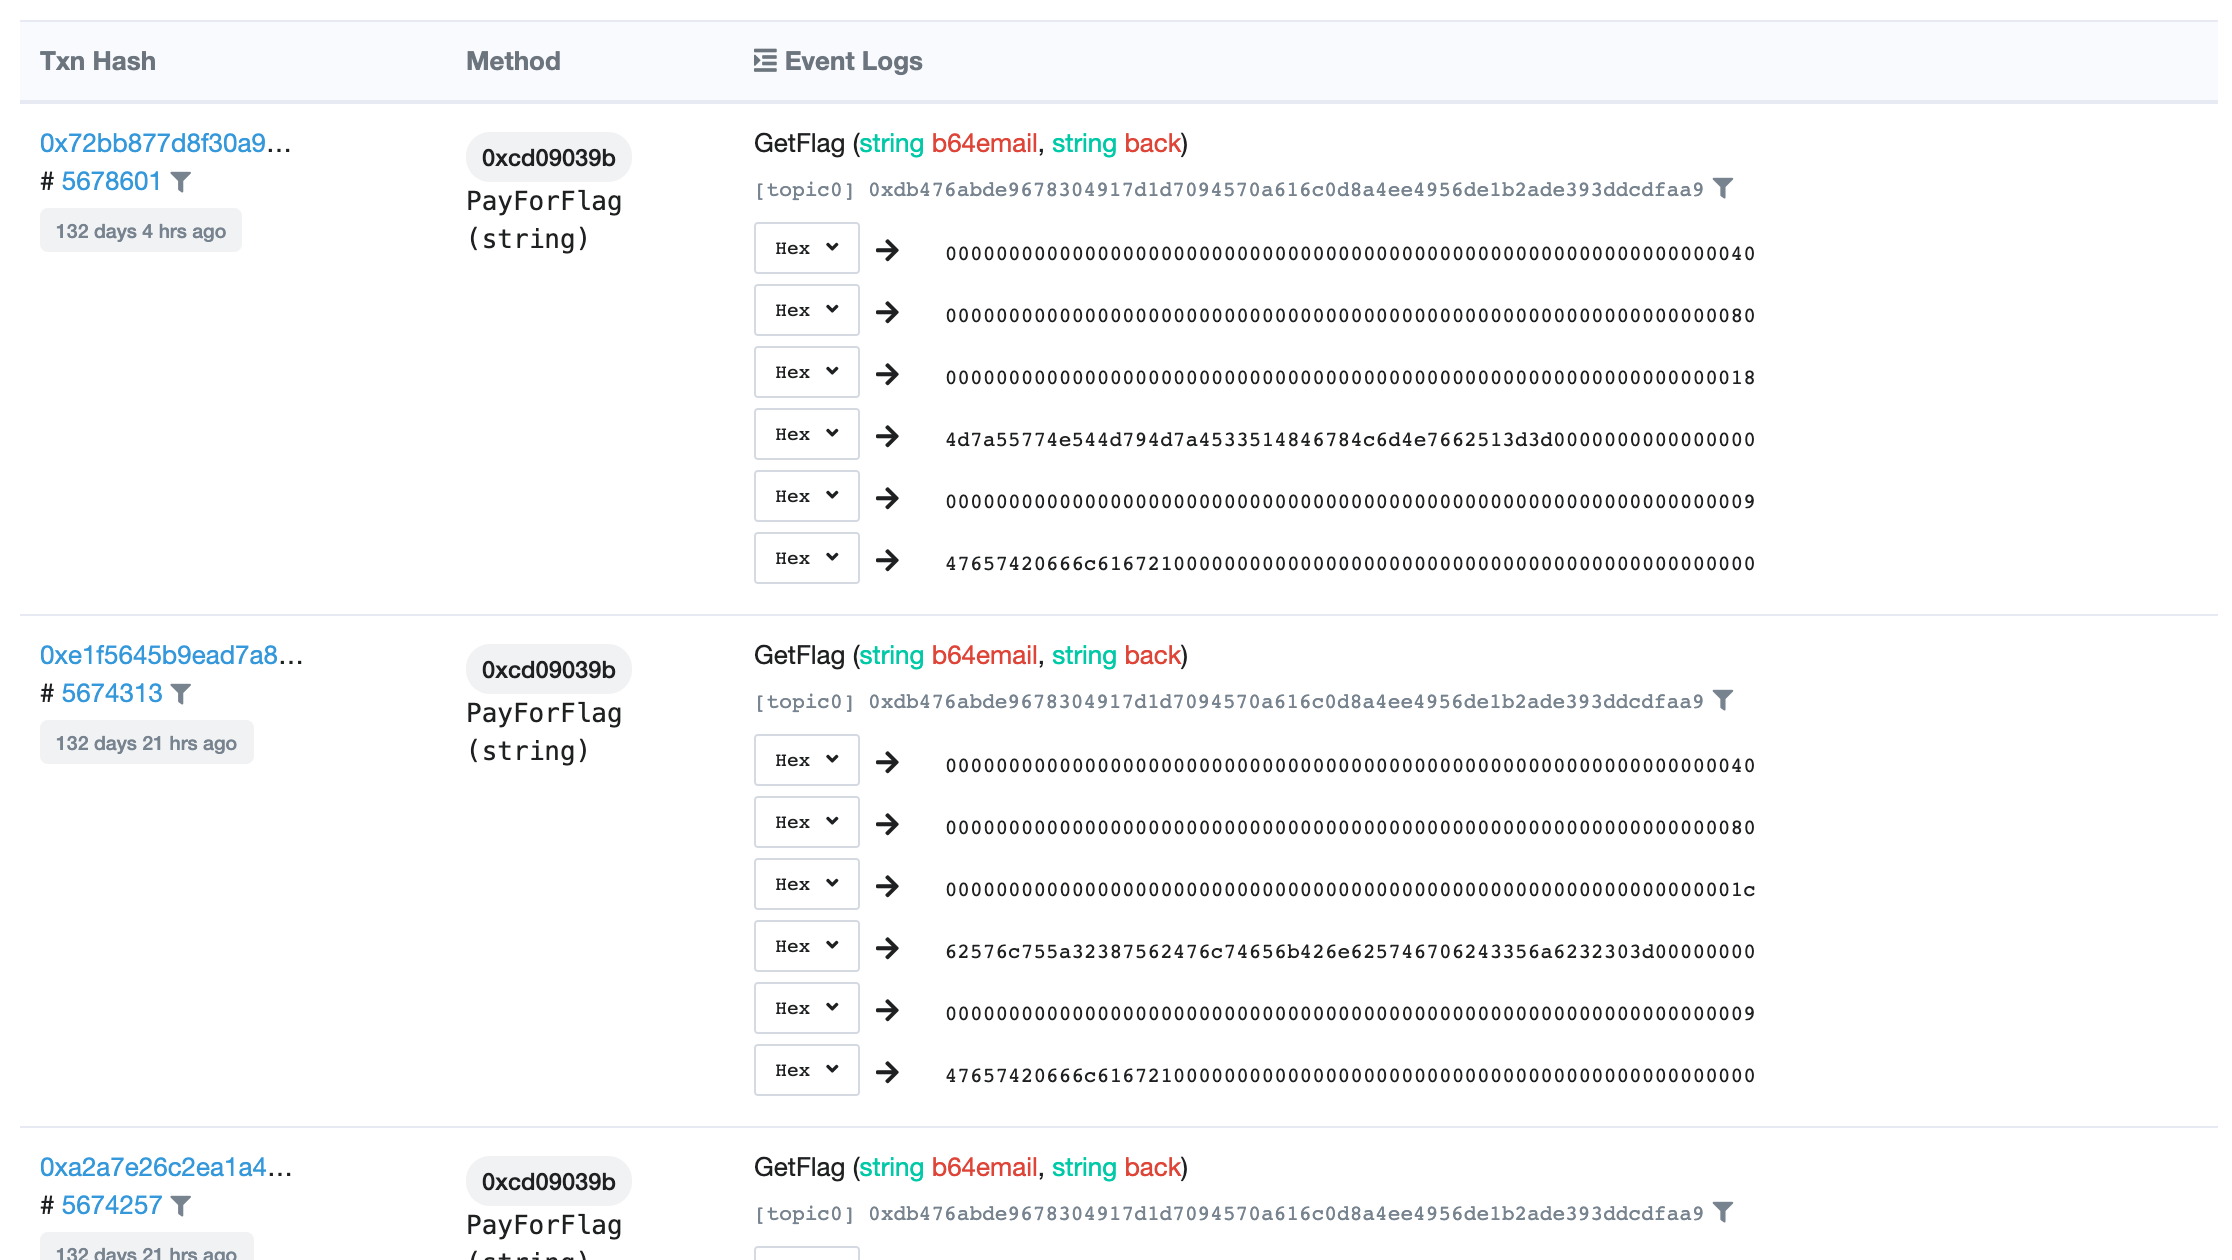Click the Method column header
This screenshot has width=2232, height=1260.
coord(513,61)
